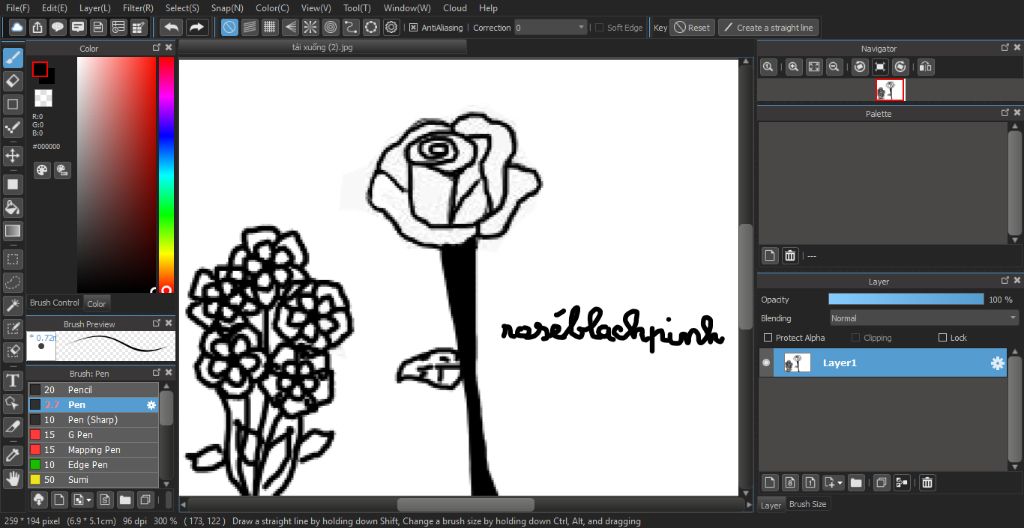Toggle AntiAliasing checkbox

(x=413, y=27)
